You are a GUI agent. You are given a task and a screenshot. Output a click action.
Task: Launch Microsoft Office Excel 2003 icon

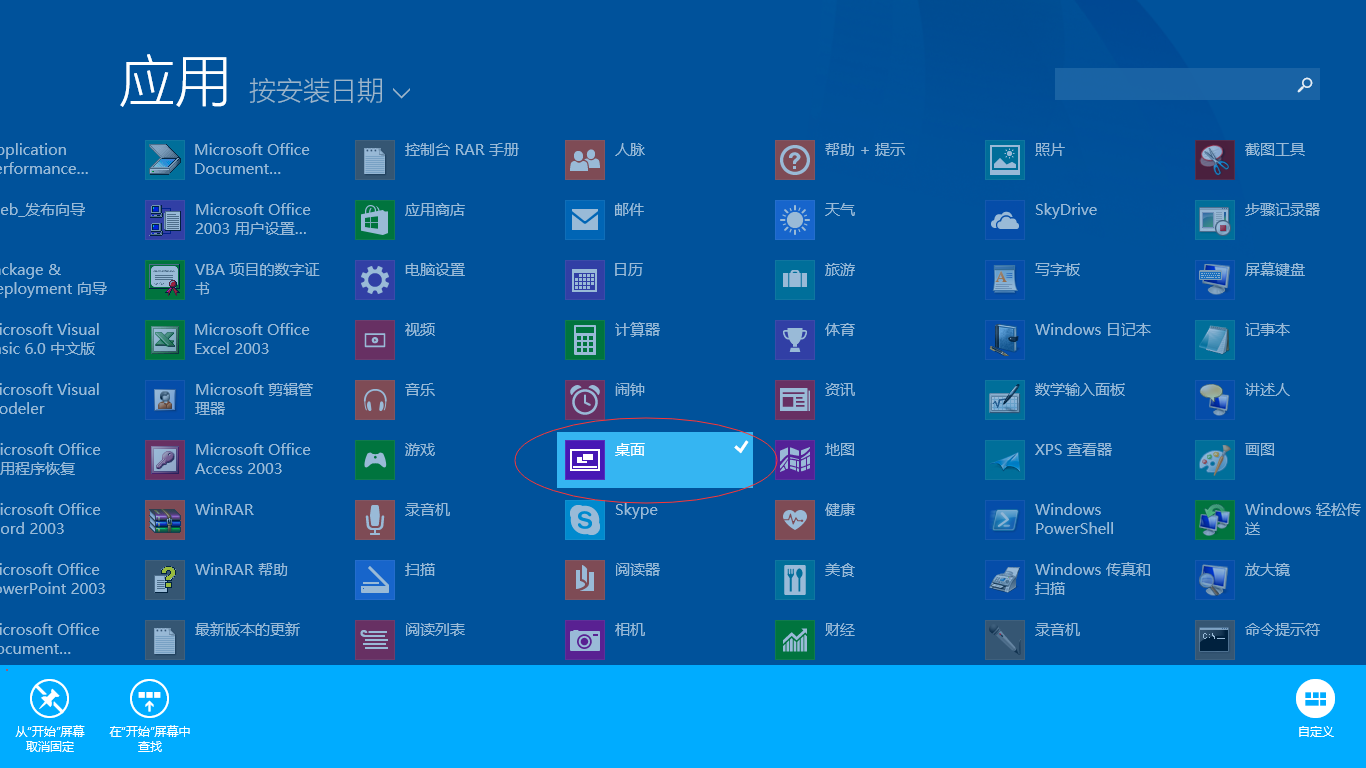pyautogui.click(x=165, y=340)
